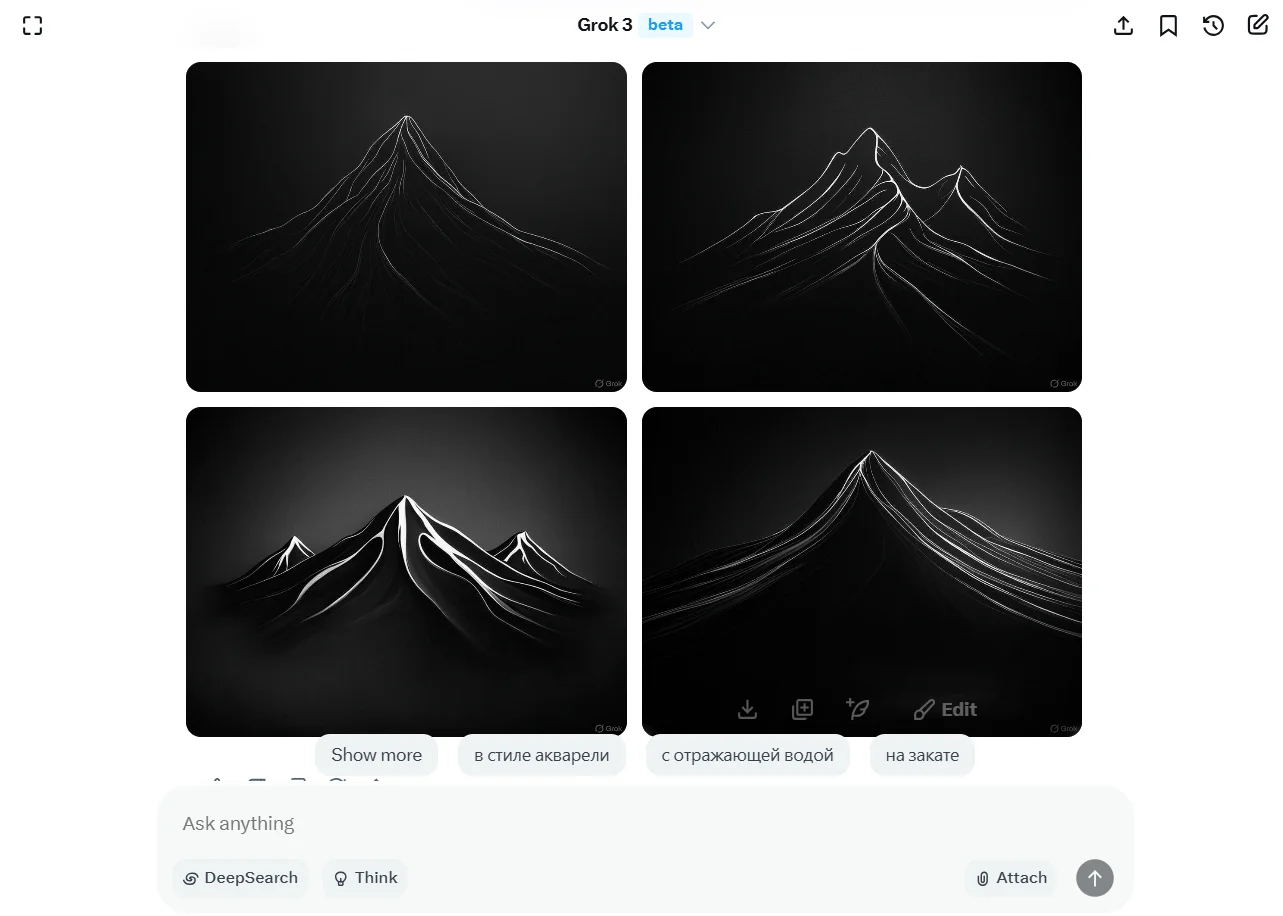Viewport: 1283px width, 916px height.
Task: Choose the "на закате" suggestion chip
Action: click(922, 755)
